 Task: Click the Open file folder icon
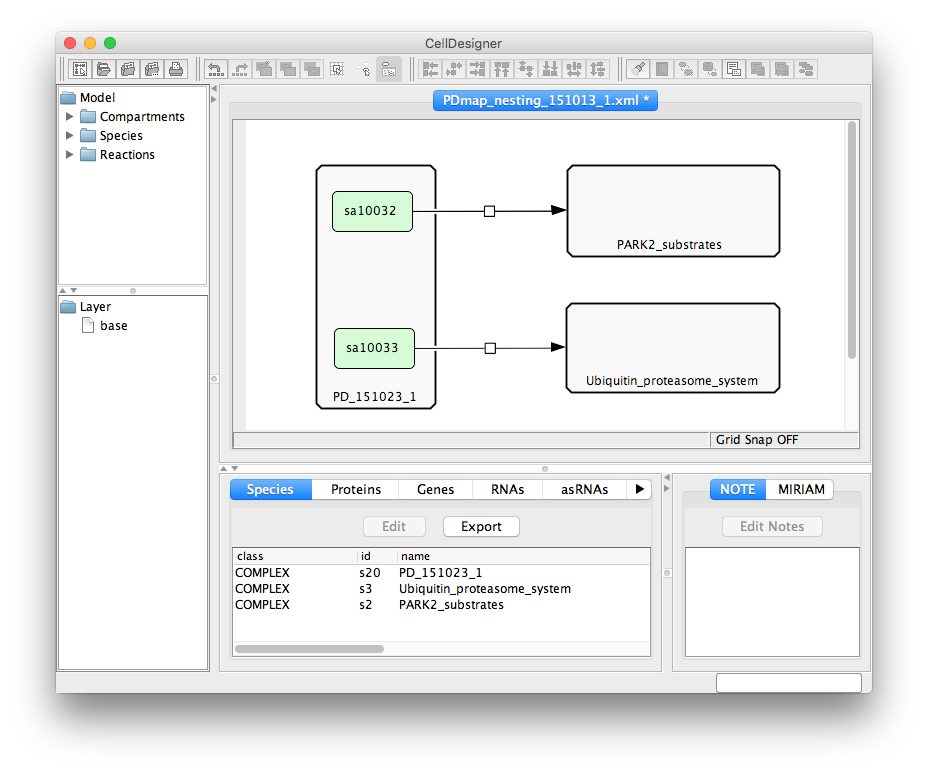104,69
